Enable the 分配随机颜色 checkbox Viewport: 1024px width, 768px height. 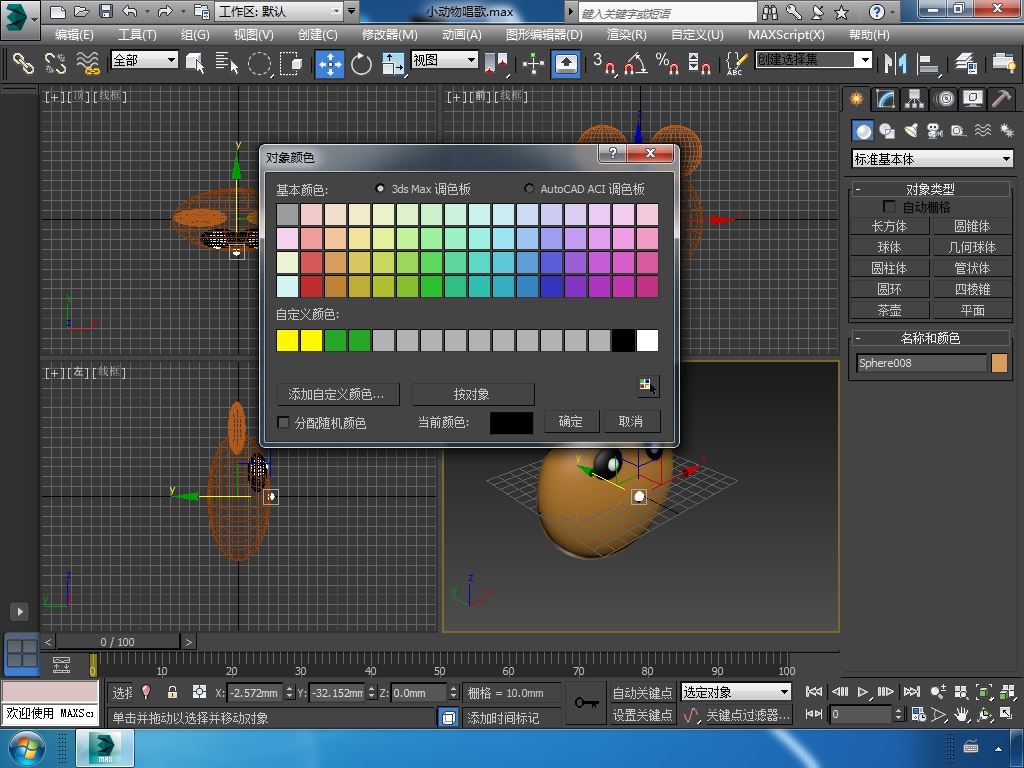coord(283,423)
